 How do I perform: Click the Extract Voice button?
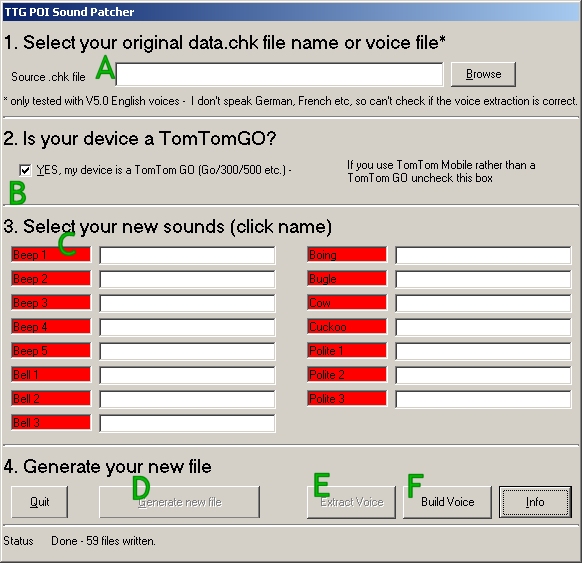351,502
